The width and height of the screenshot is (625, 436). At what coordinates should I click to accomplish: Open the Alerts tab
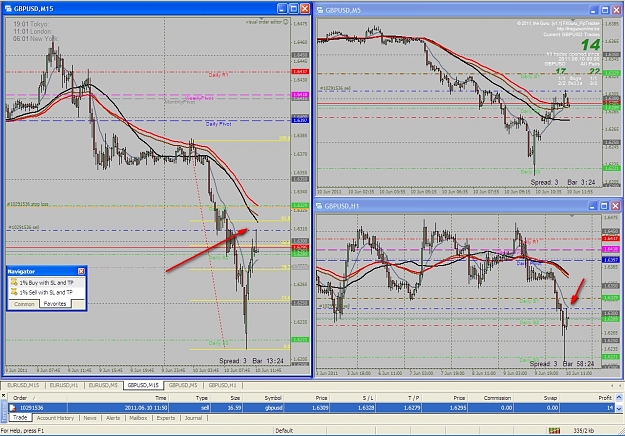(113, 418)
